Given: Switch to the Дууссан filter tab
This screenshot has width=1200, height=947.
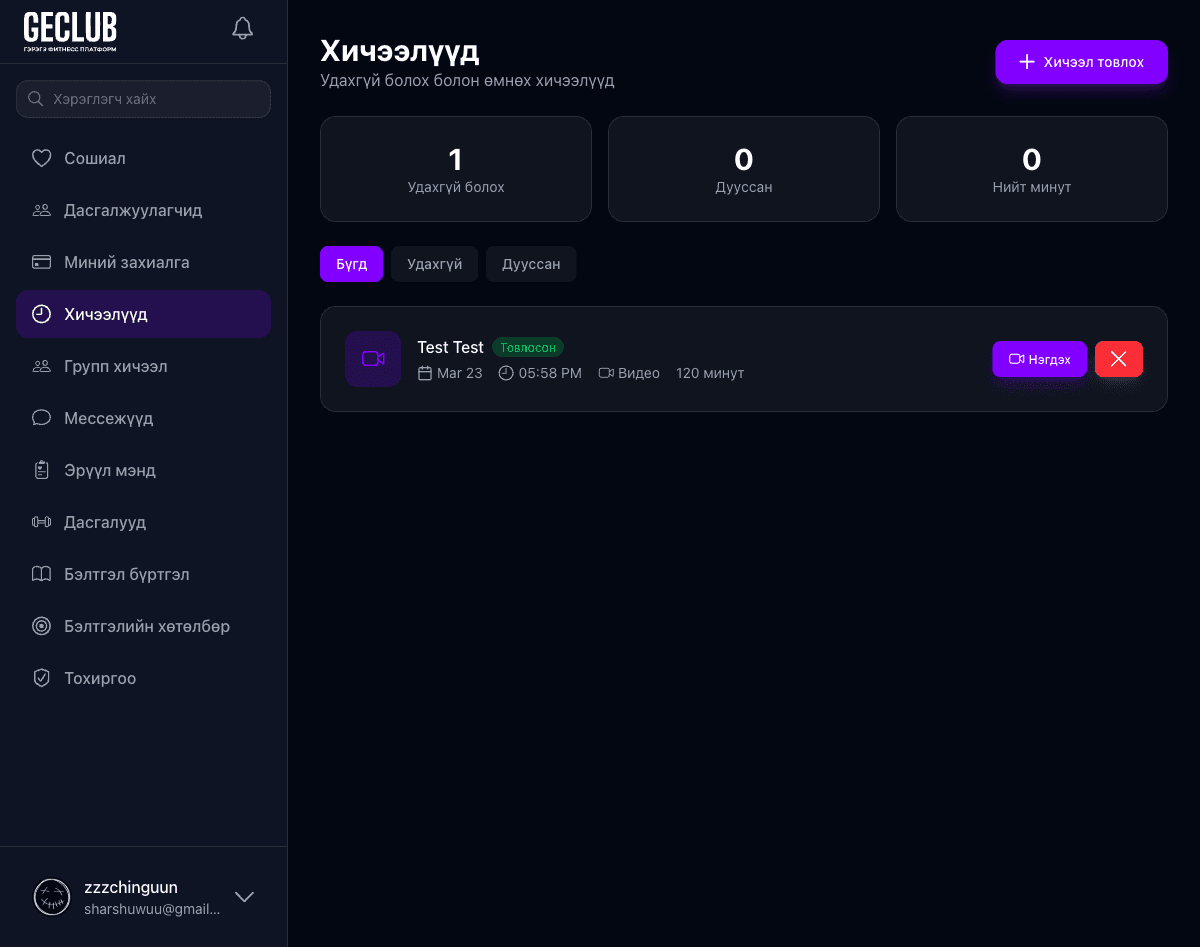Looking at the screenshot, I should click(x=530, y=264).
